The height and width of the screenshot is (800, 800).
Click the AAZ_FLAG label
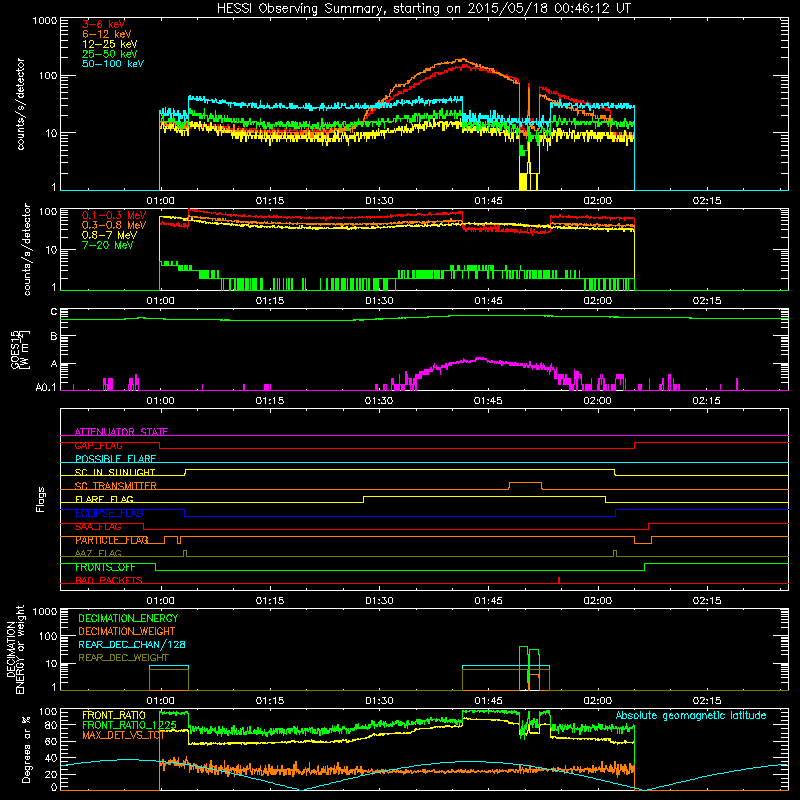point(98,553)
